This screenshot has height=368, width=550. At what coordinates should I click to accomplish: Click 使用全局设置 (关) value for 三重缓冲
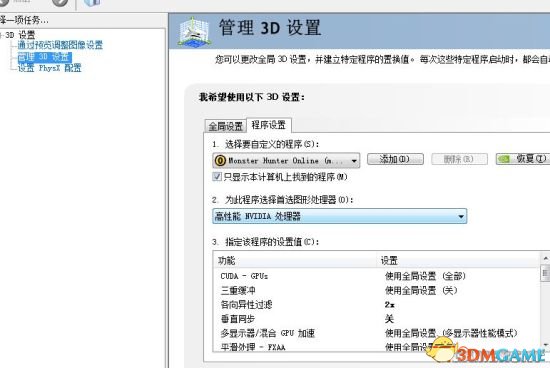pos(421,290)
